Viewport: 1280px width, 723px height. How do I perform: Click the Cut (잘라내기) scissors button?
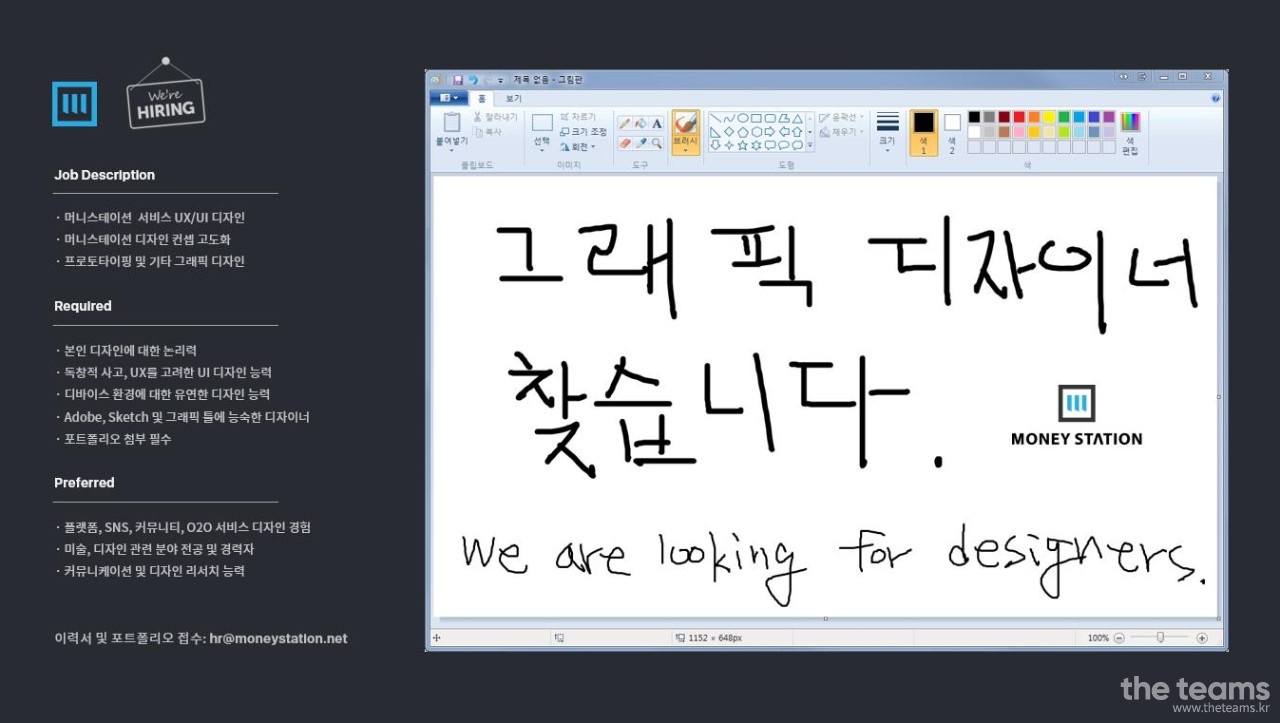pyautogui.click(x=494, y=117)
